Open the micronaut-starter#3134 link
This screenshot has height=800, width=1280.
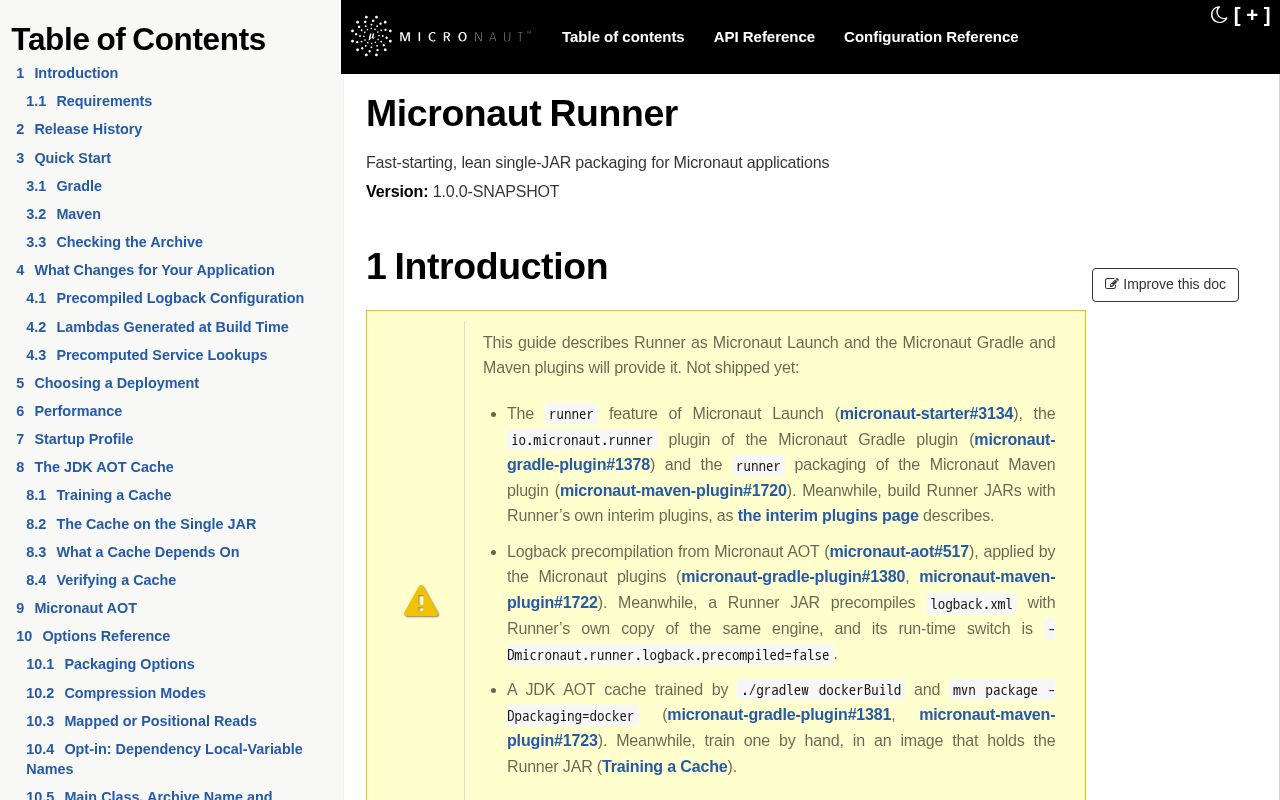point(926,413)
